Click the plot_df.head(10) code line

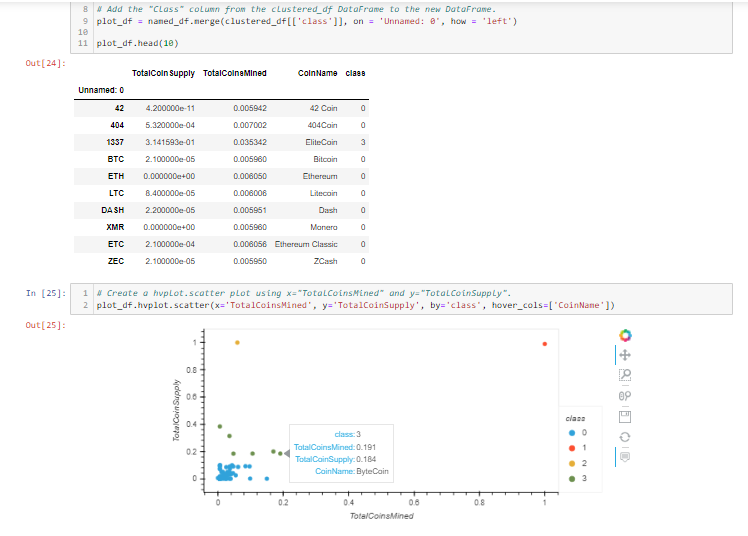click(137, 43)
